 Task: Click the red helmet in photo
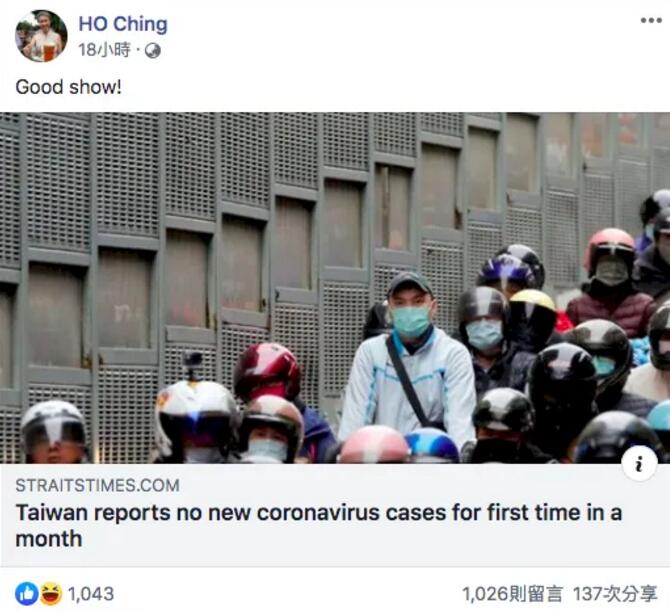(x=267, y=372)
